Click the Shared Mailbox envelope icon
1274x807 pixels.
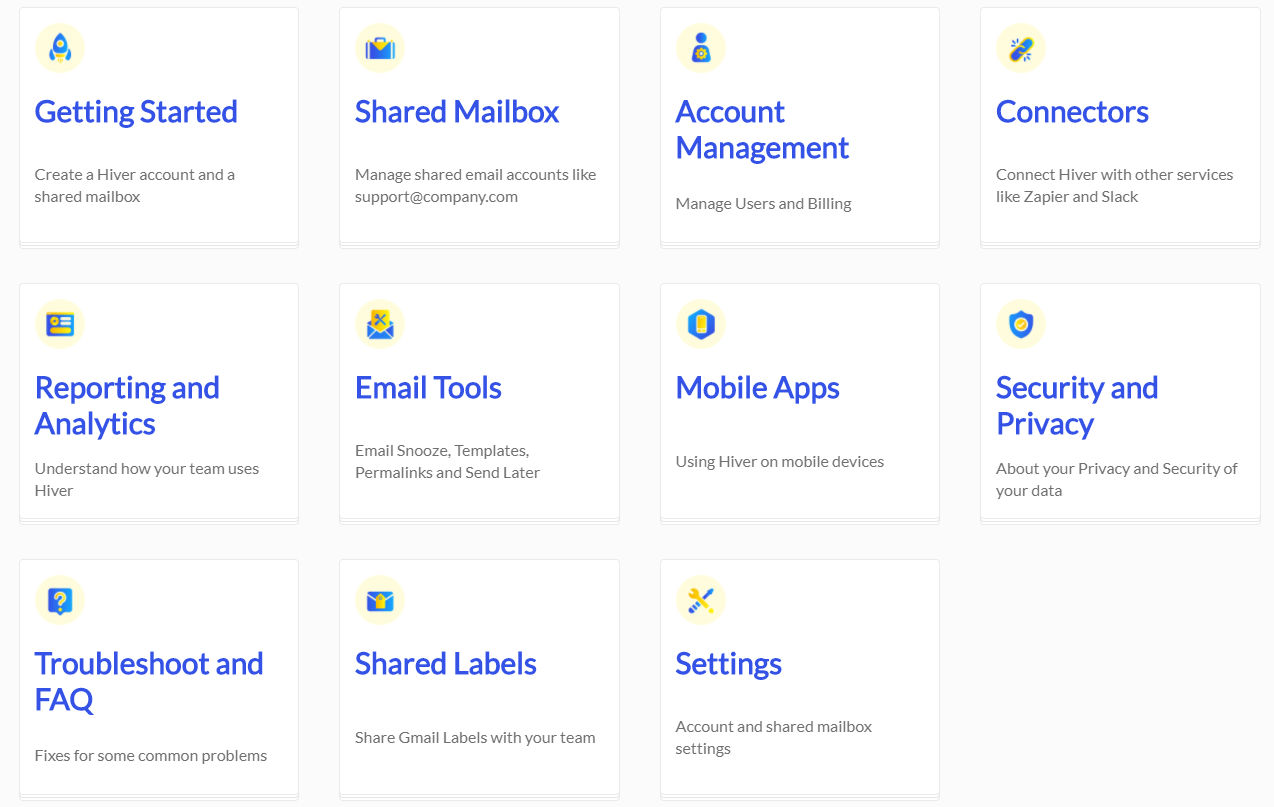click(380, 48)
